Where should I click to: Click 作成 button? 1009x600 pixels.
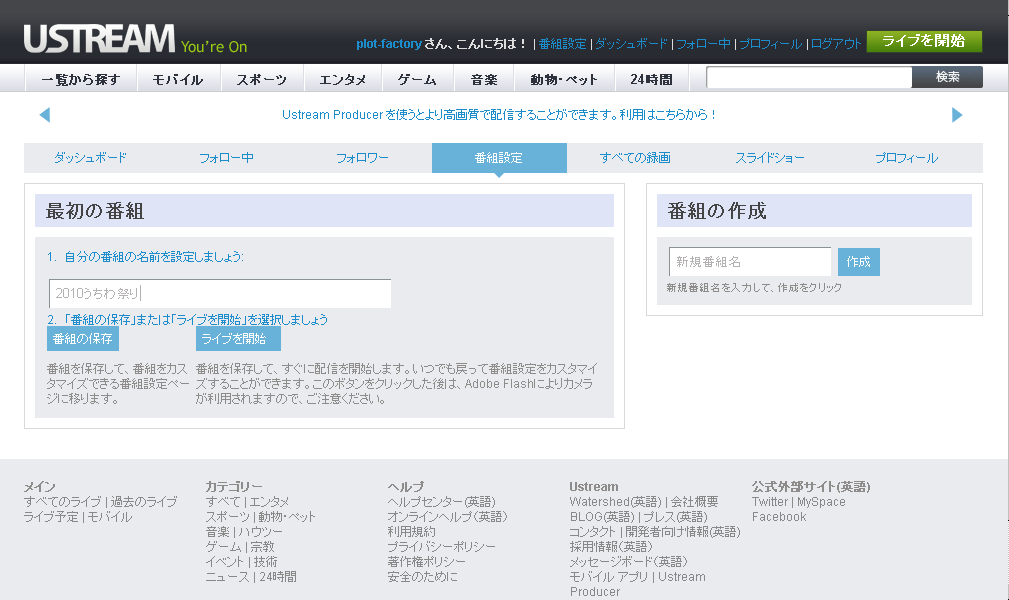[858, 262]
